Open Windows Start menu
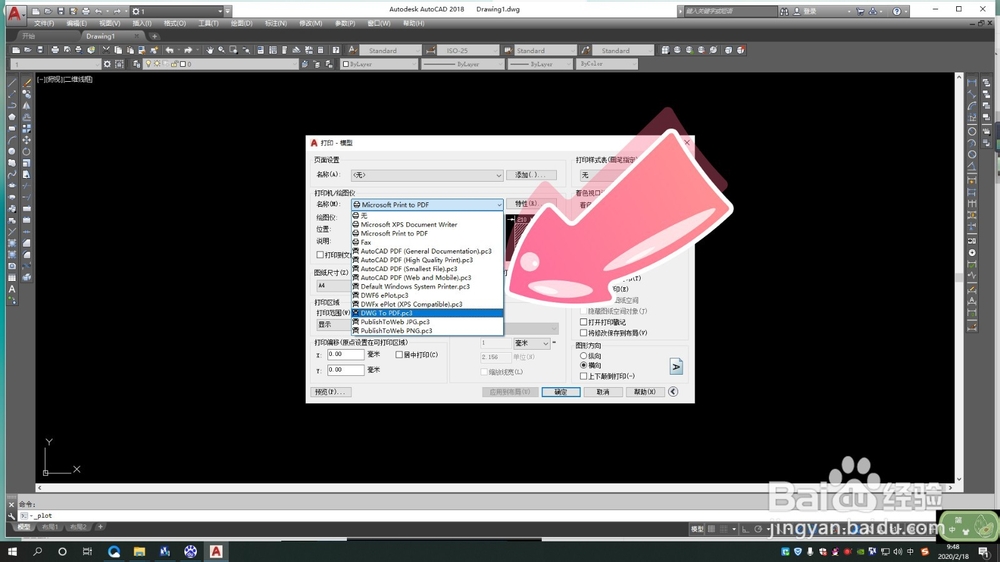 tap(12, 551)
